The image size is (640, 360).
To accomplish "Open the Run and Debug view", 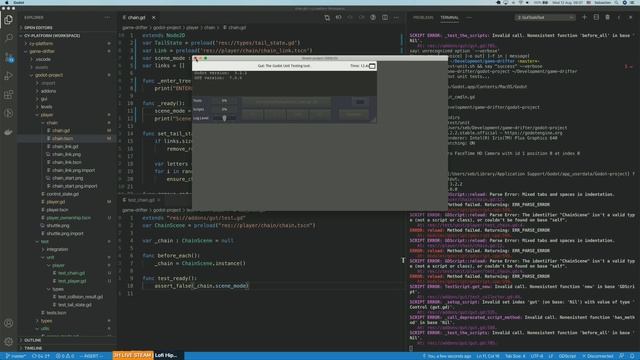I will 8,76.
